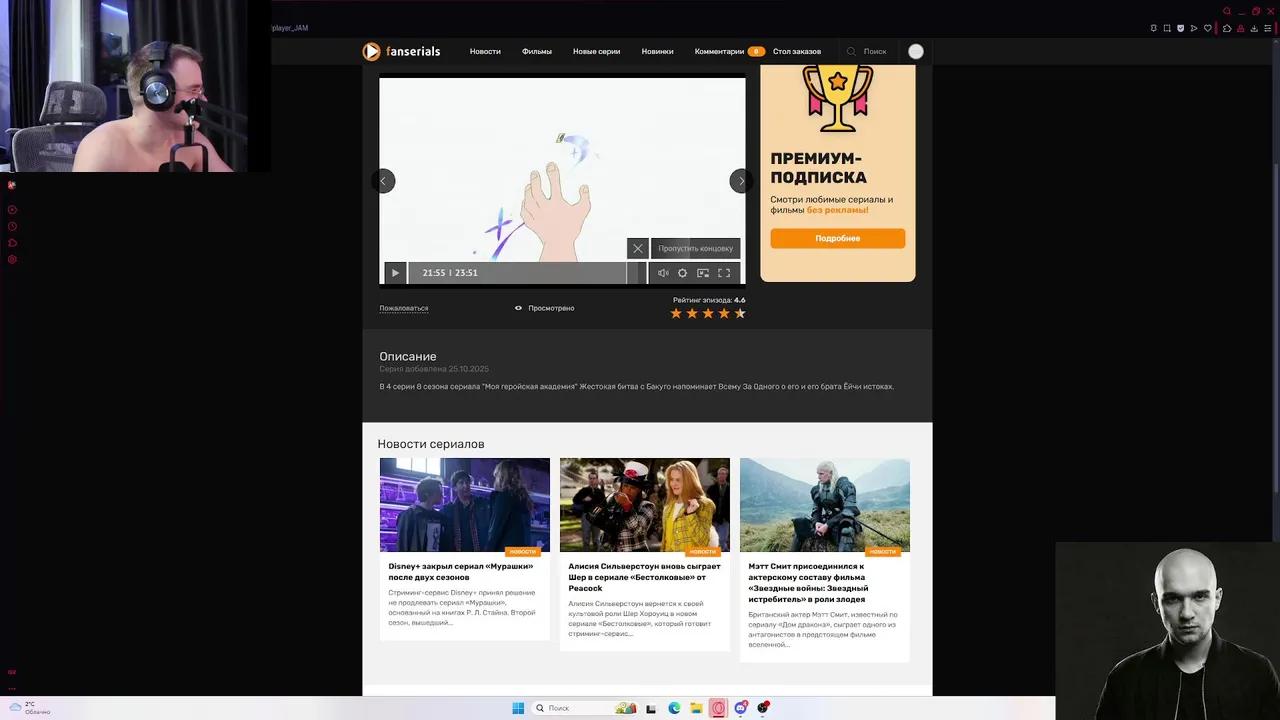The height and width of the screenshot is (720, 1280).
Task: Go to previous episode arrow
Action: pos(384,181)
